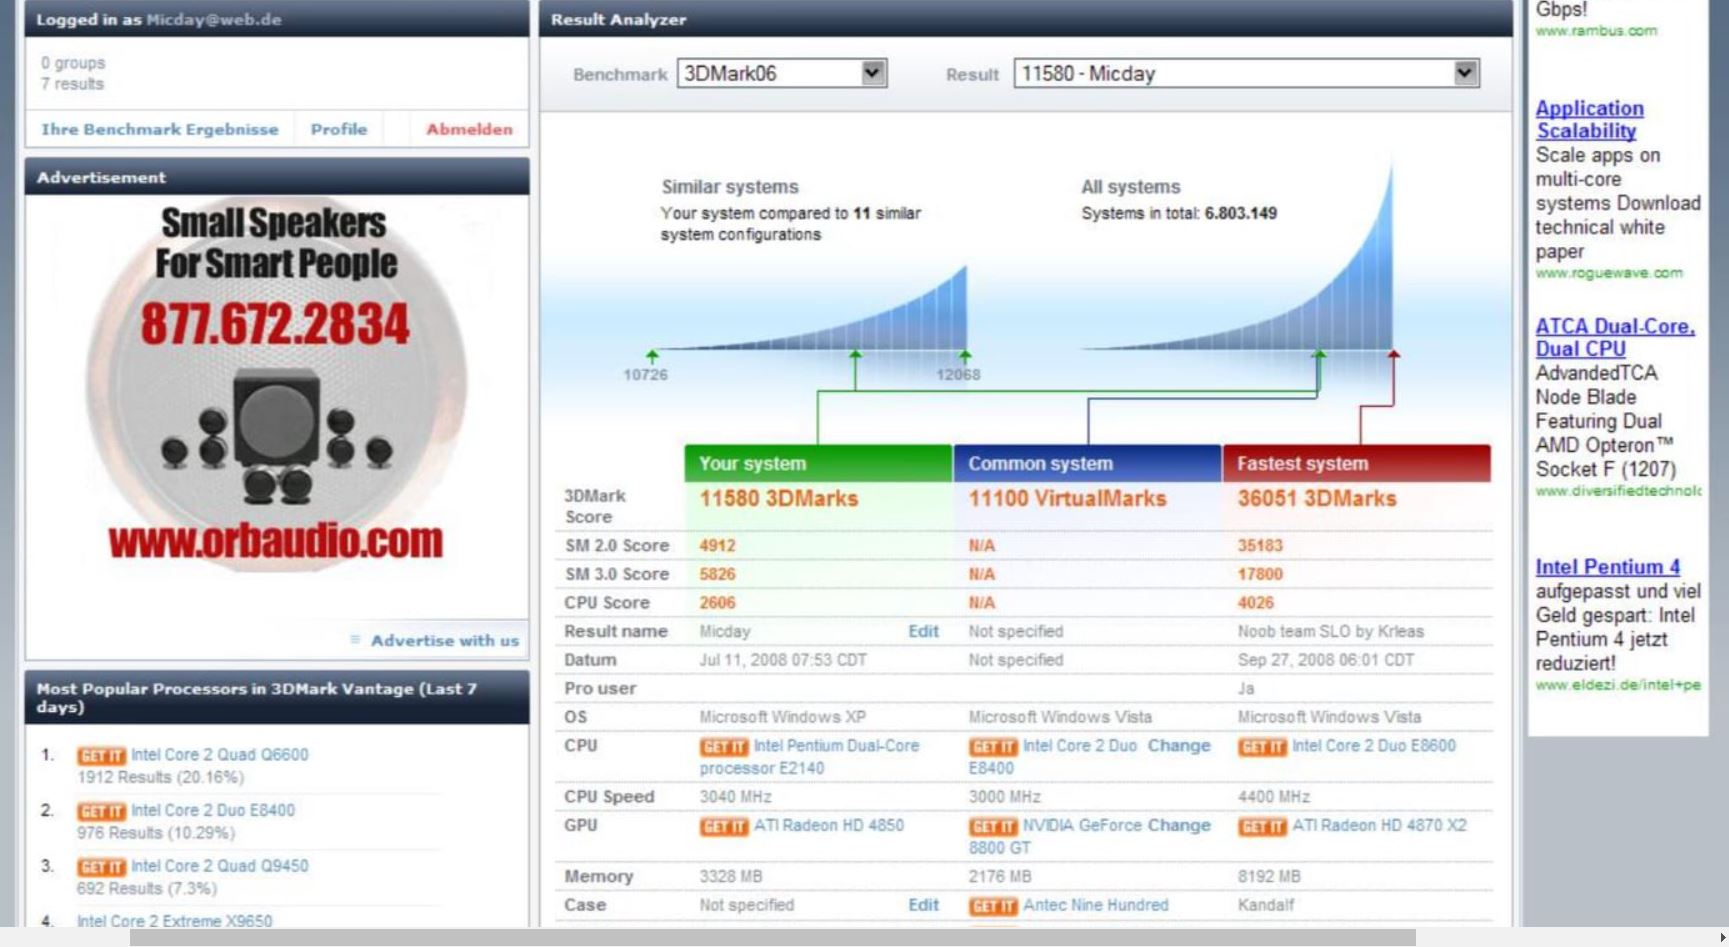The width and height of the screenshot is (1729, 947).
Task: Open Ihre Benchmark Ergebnisse tab
Action: tap(160, 129)
